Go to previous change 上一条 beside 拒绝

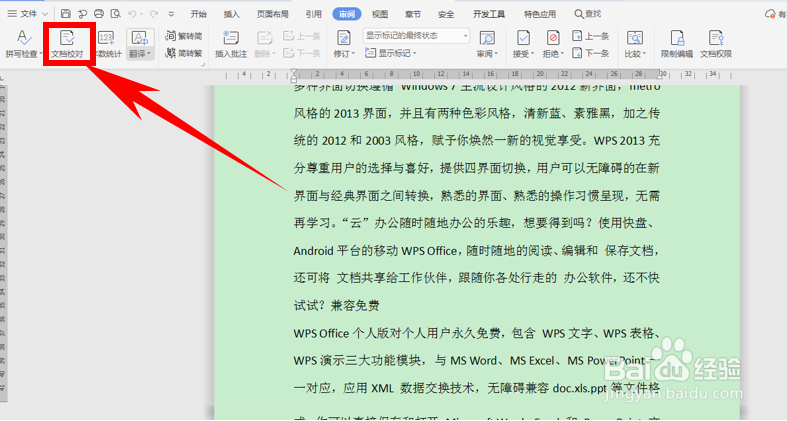click(590, 36)
